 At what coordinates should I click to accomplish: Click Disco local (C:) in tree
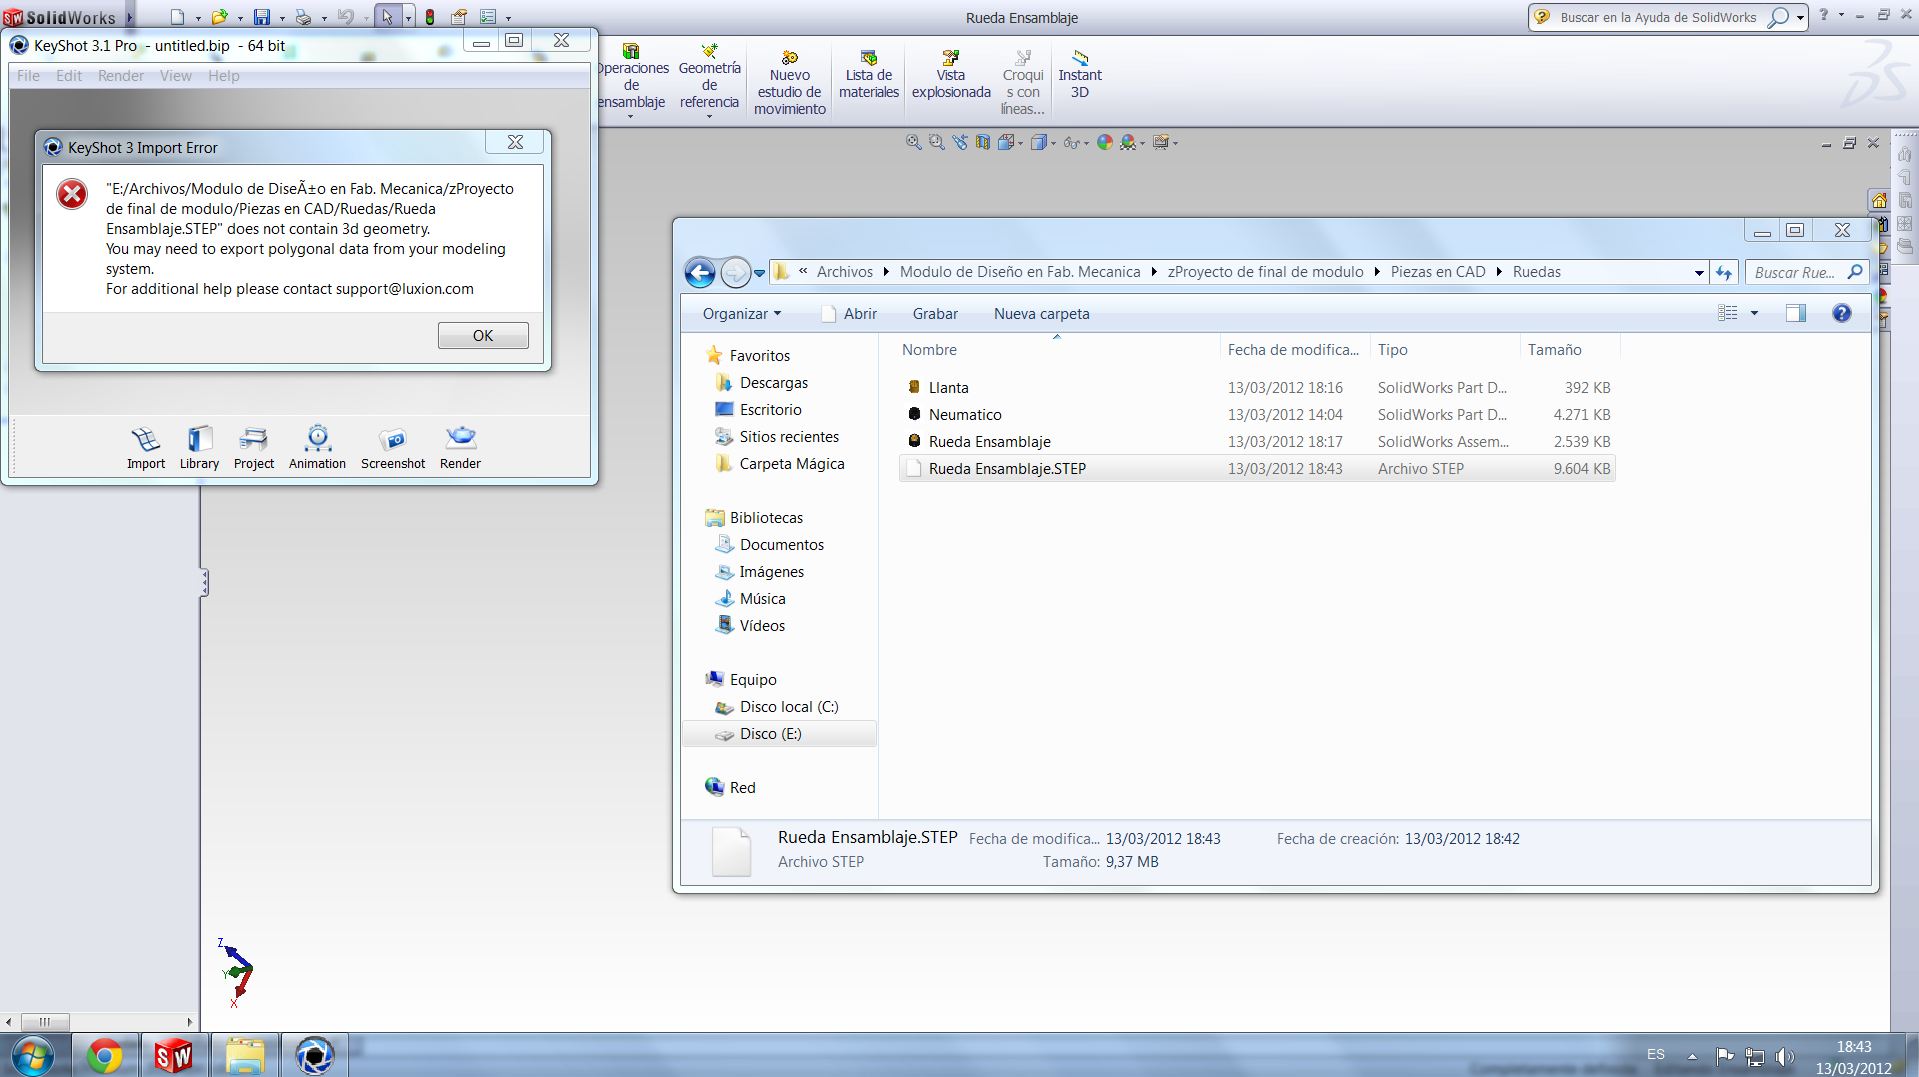pyautogui.click(x=788, y=707)
